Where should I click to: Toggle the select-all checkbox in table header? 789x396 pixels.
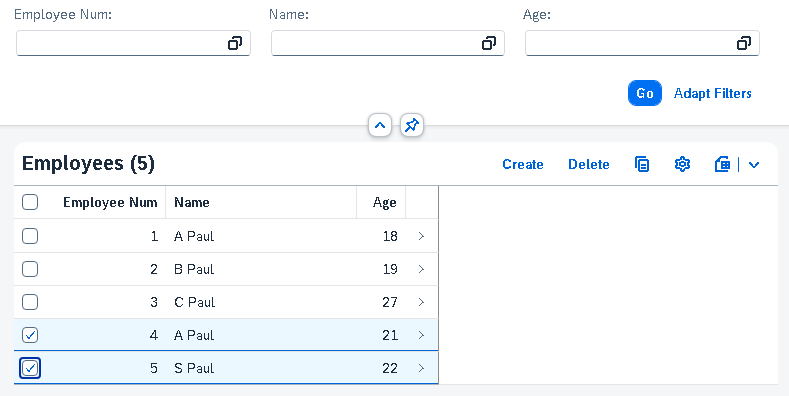click(30, 202)
